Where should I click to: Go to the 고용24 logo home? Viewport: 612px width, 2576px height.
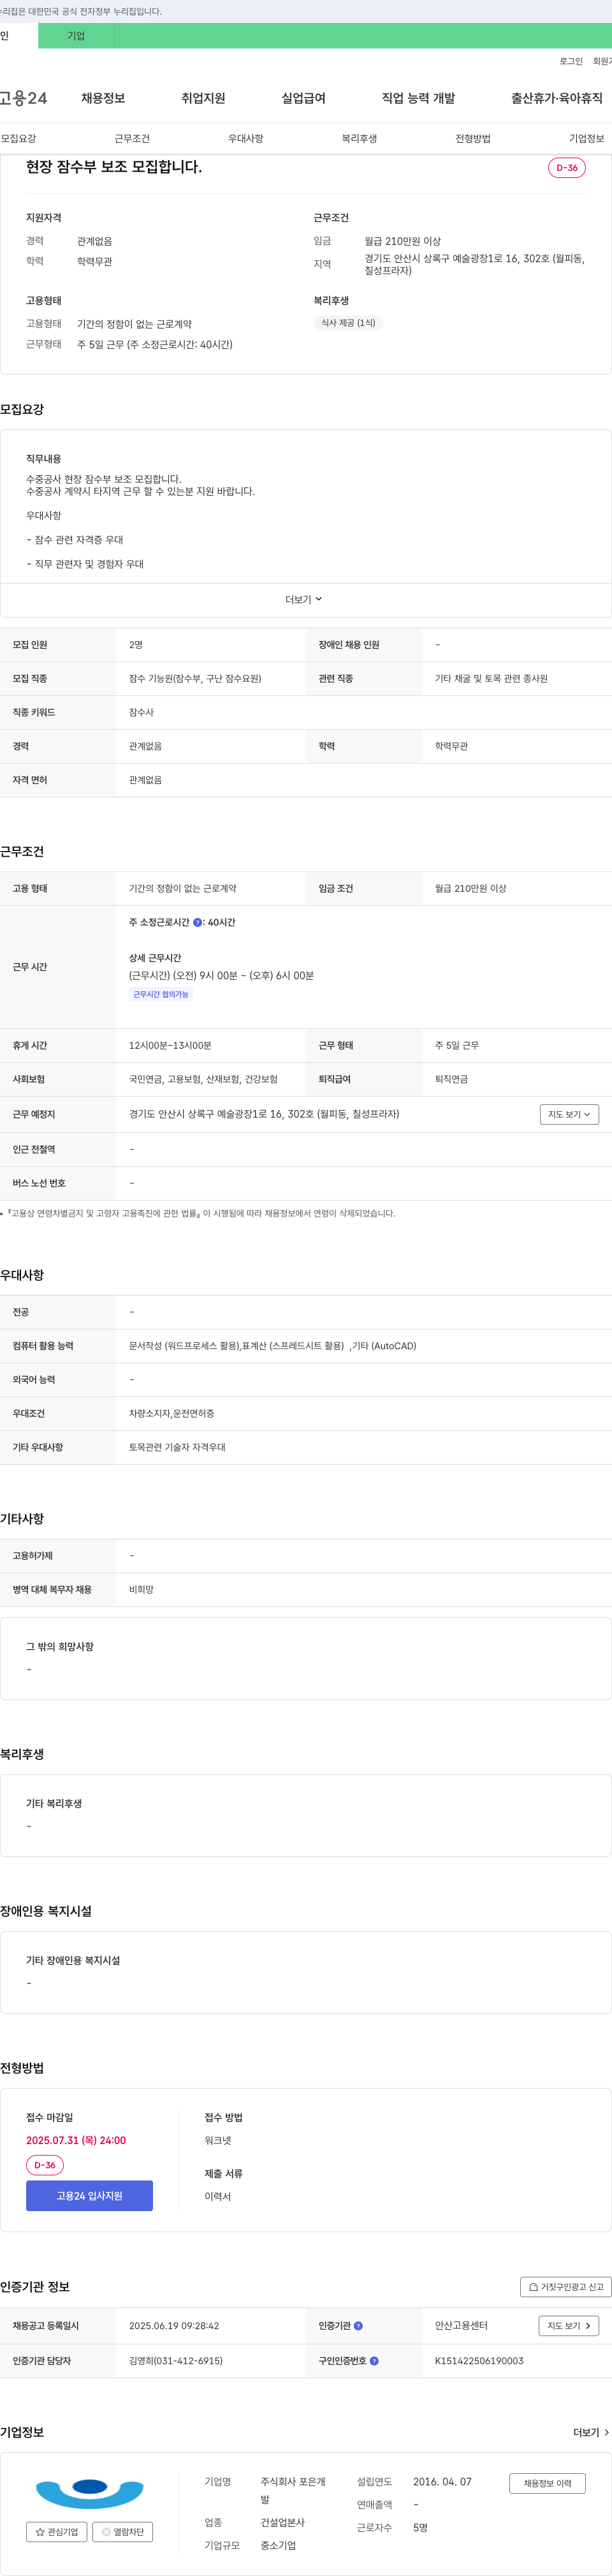coord(23,98)
